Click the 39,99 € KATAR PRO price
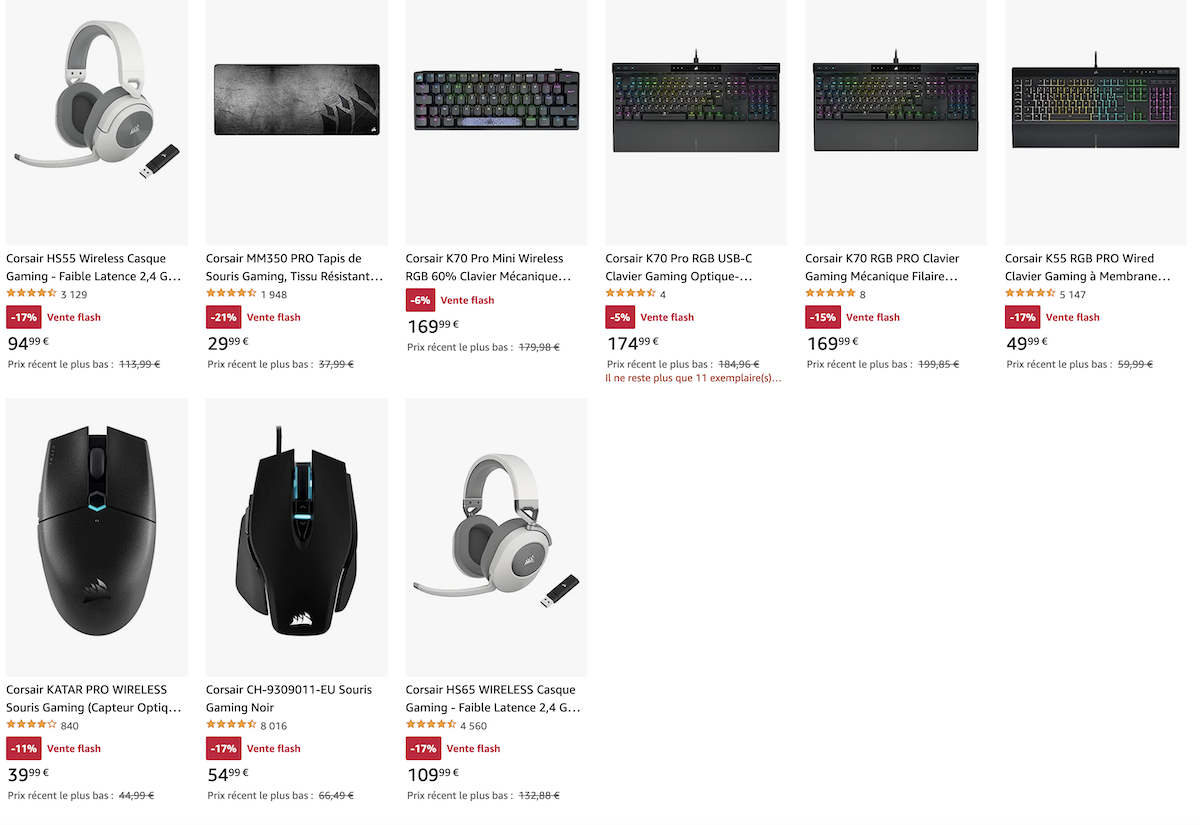The image size is (1200, 825). [x=28, y=774]
